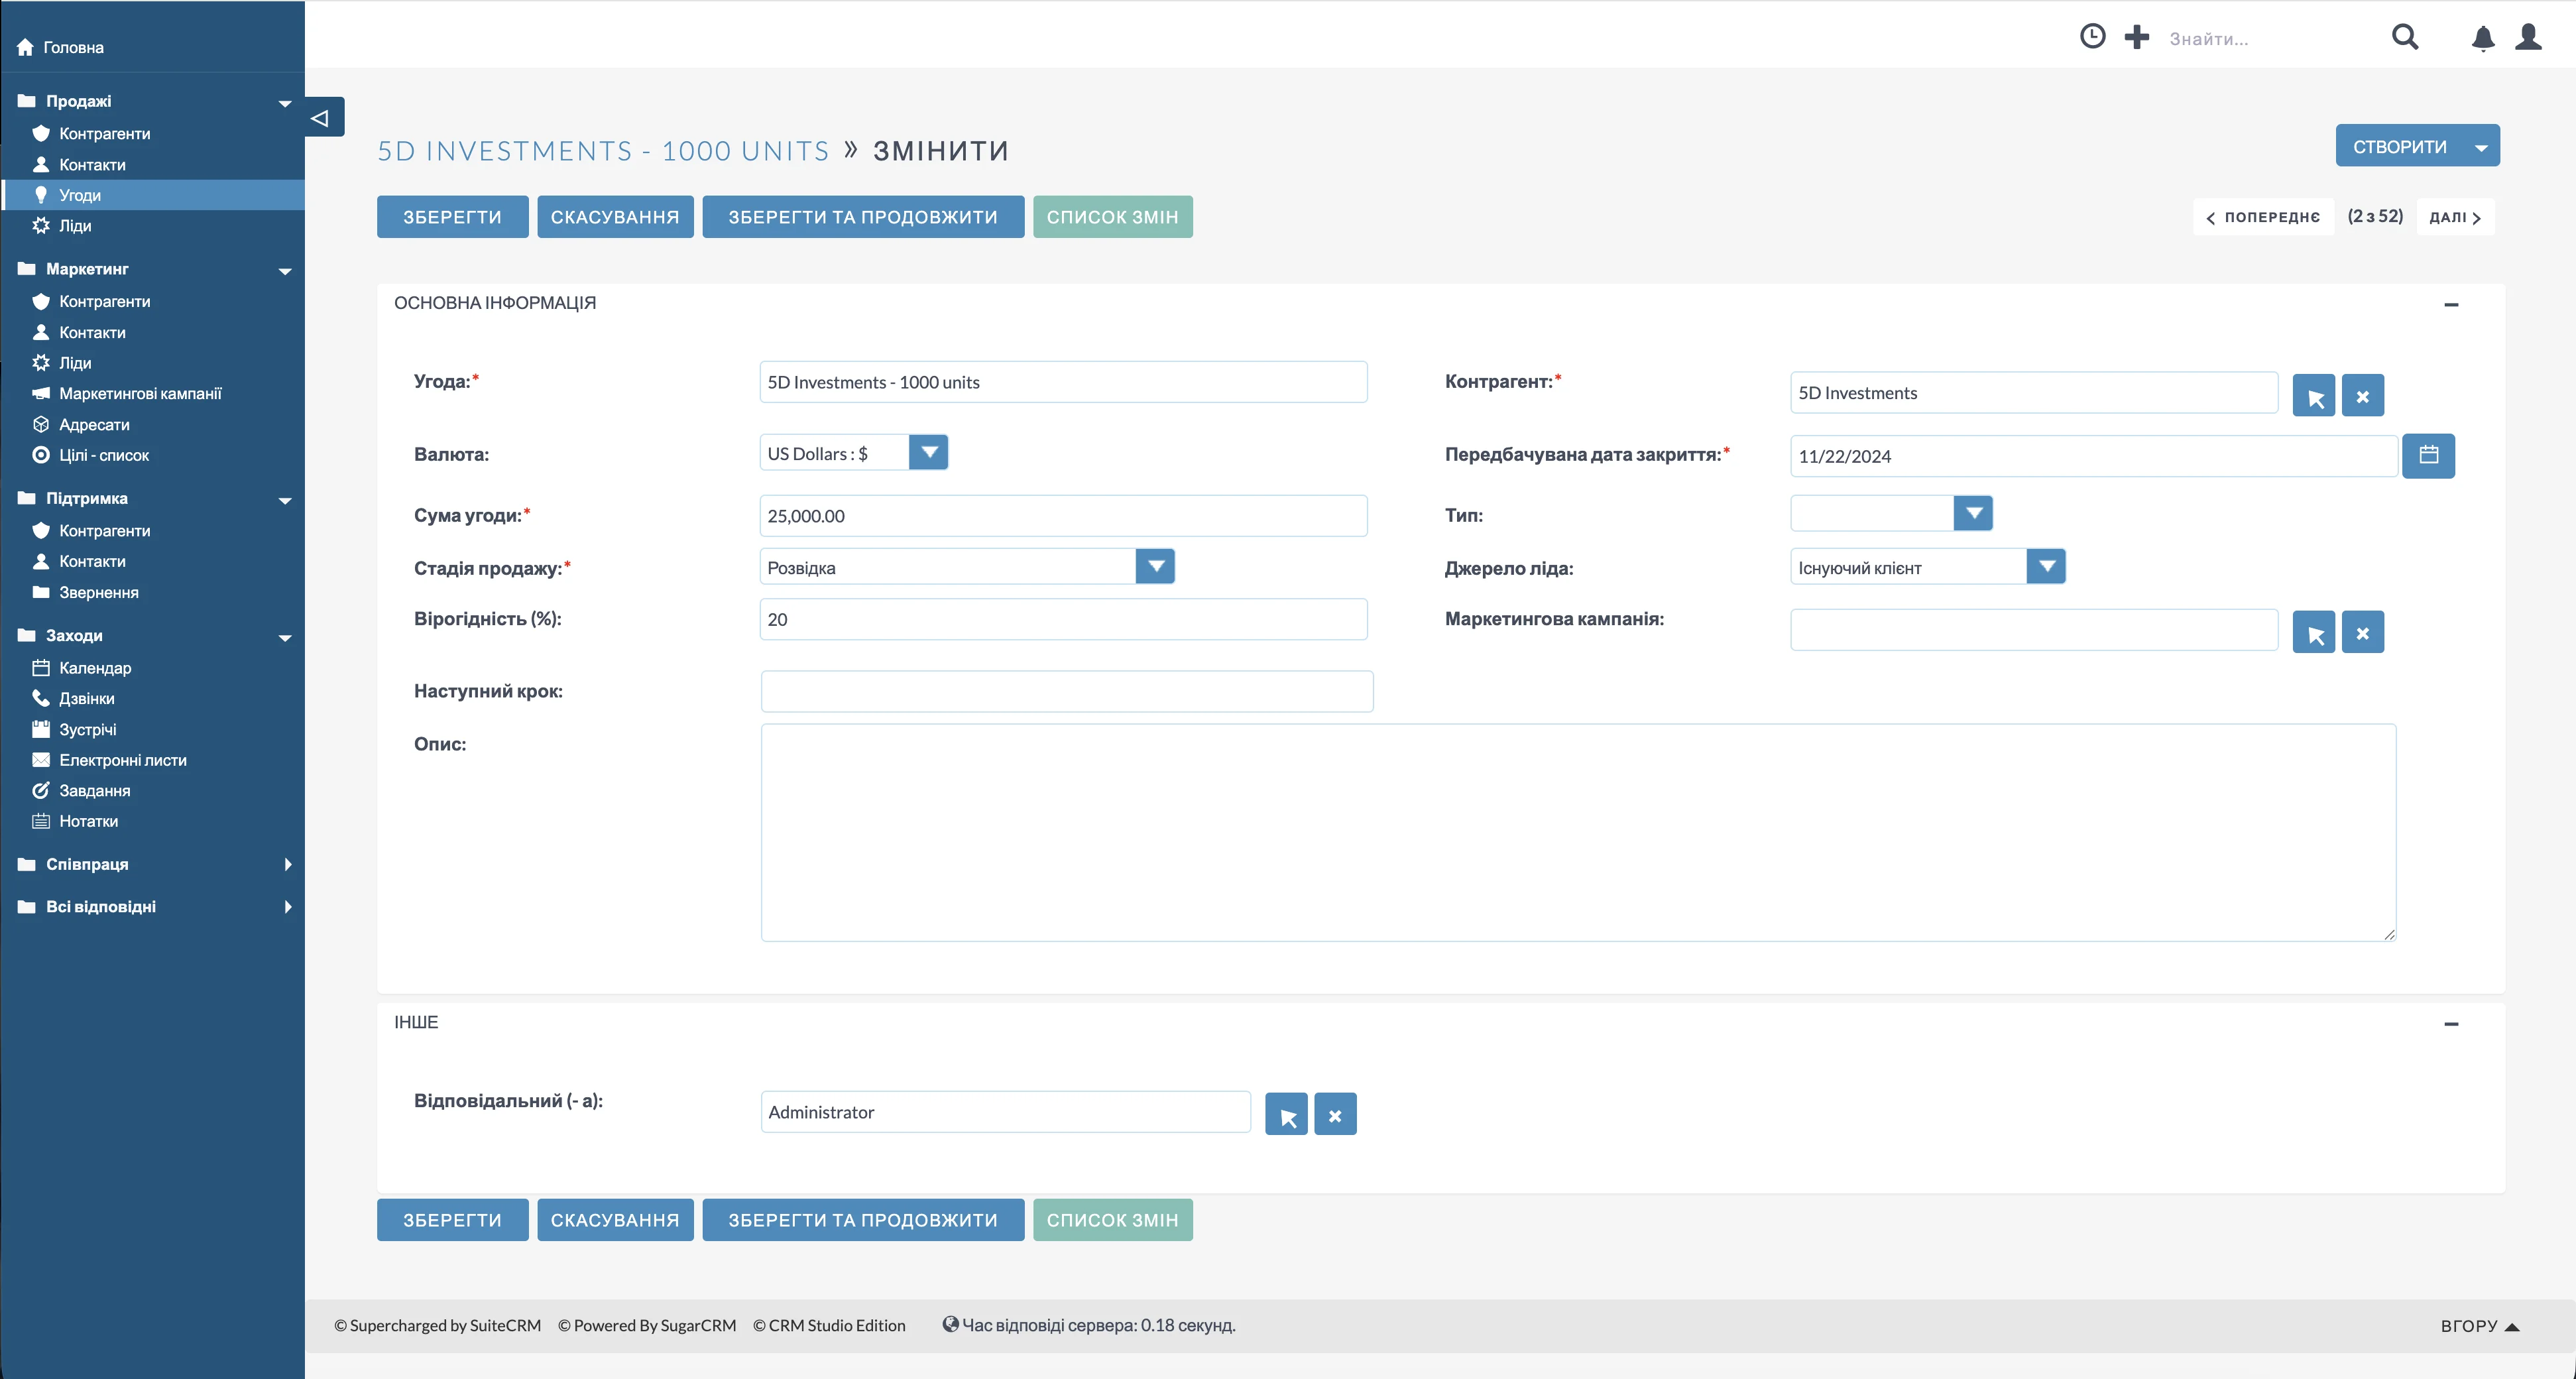
Task: Click into the Наступний крок field
Action: 1066,692
